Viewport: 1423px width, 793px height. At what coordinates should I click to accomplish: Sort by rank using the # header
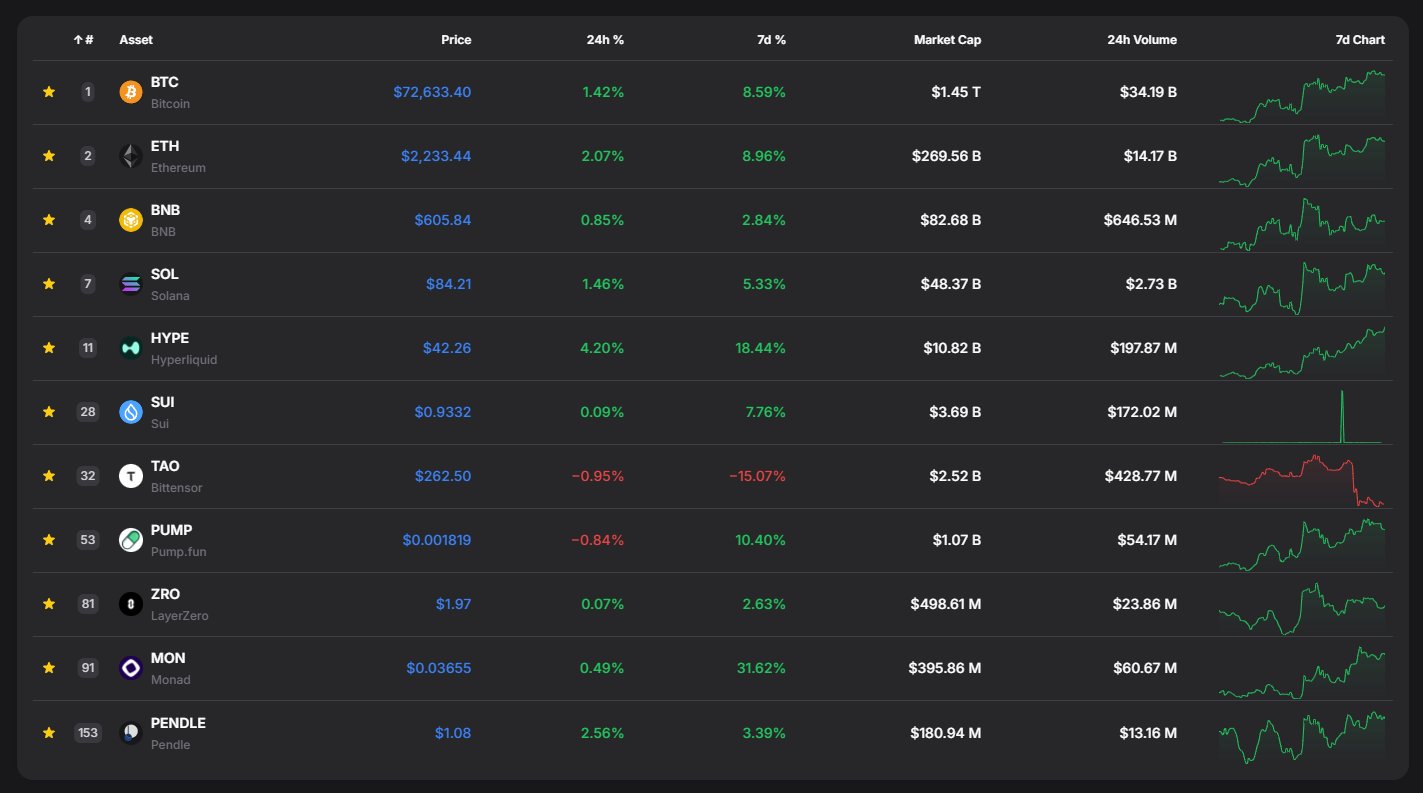pos(84,40)
